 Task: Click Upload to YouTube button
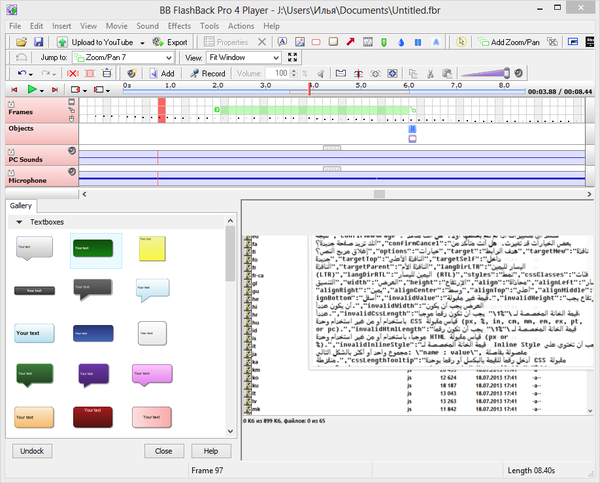coord(98,42)
